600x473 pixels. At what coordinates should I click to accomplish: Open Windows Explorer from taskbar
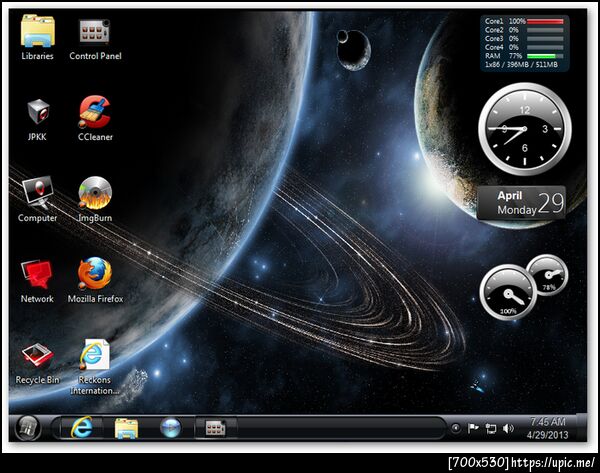[x=126, y=428]
